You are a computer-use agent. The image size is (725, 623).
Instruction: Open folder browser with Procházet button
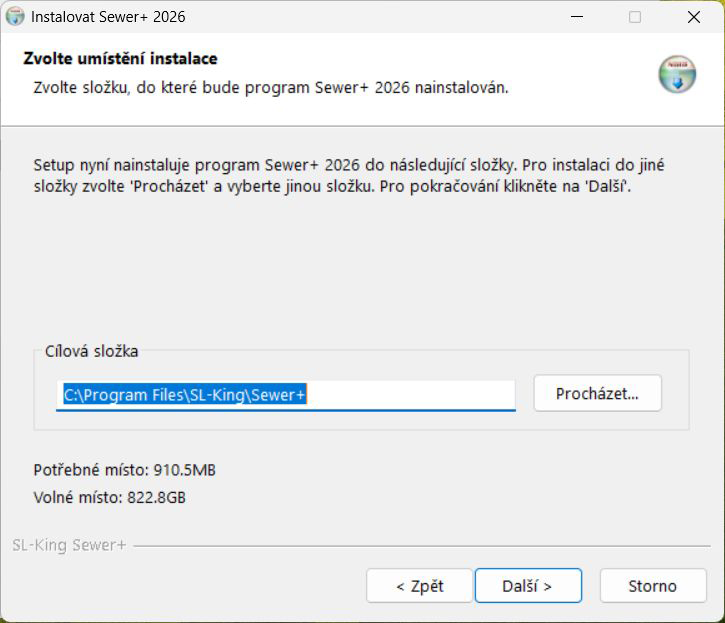[597, 393]
